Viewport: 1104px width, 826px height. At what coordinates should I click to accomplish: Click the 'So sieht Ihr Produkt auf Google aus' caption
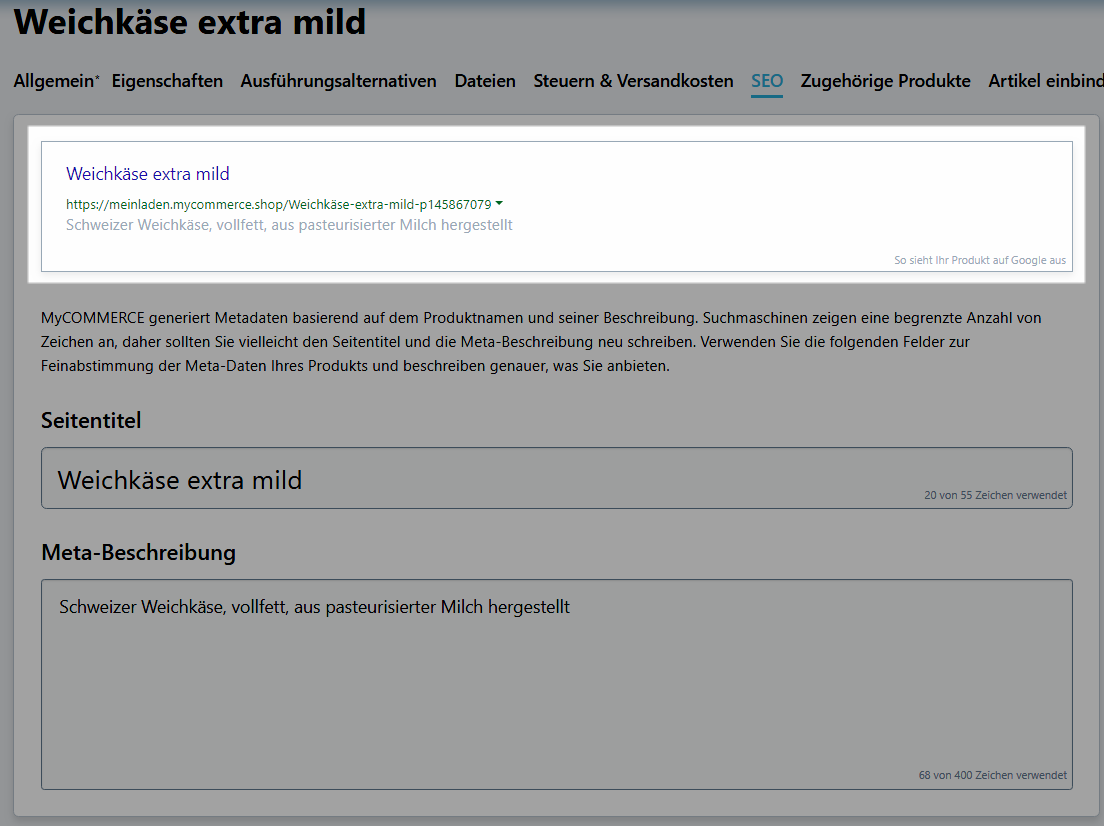(x=979, y=260)
